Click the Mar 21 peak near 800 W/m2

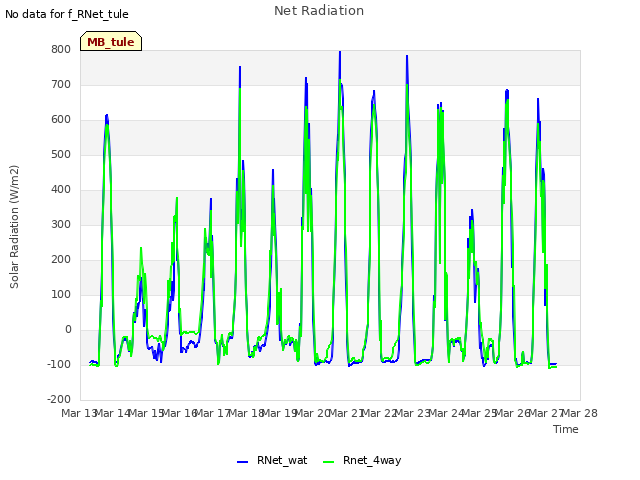coord(340,52)
